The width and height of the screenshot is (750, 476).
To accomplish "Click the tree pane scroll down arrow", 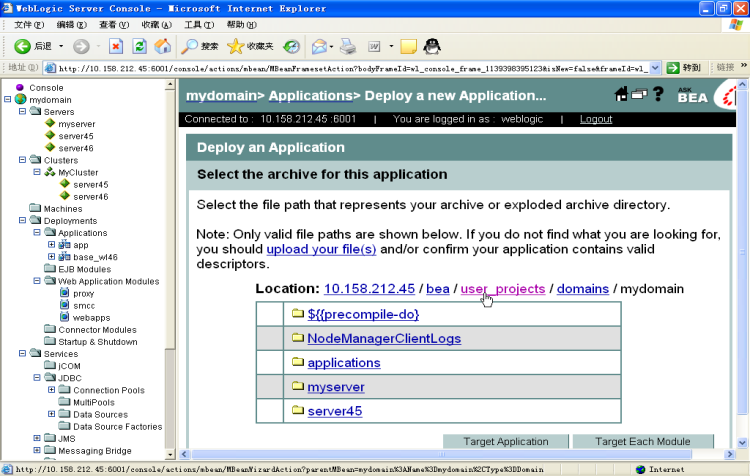I will coord(170,454).
